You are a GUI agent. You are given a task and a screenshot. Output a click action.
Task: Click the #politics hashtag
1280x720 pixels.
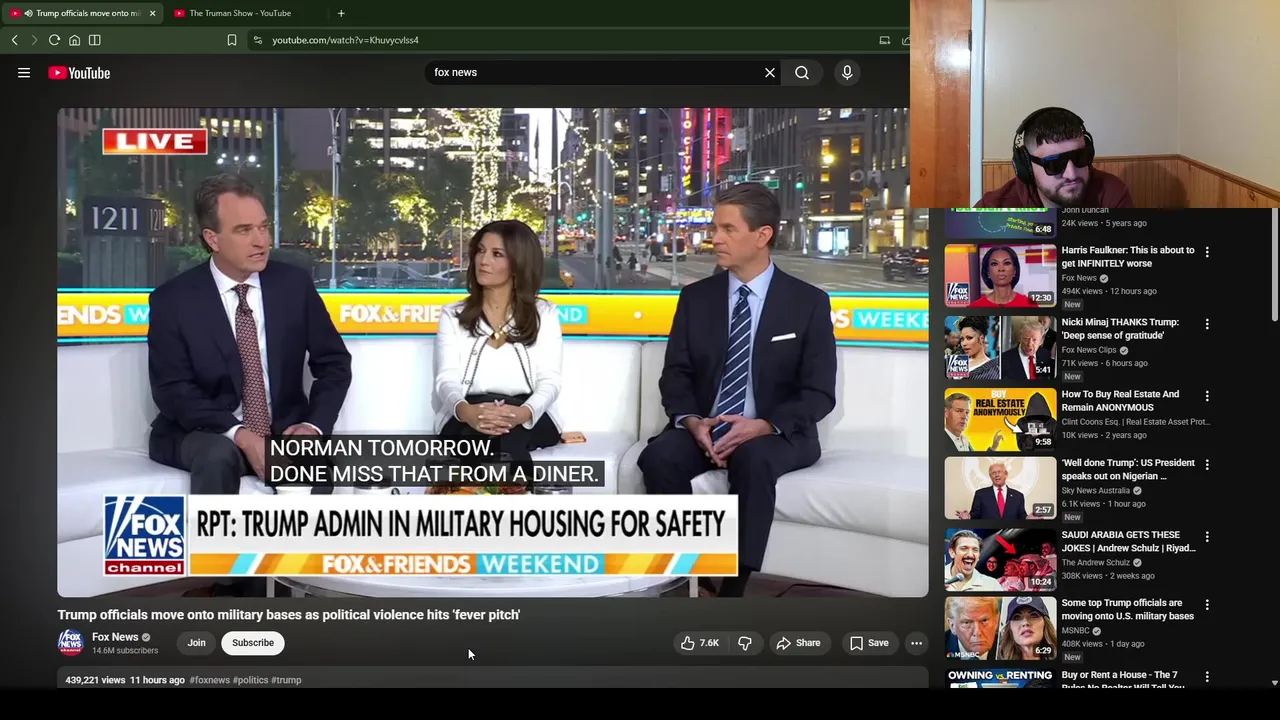pos(250,680)
